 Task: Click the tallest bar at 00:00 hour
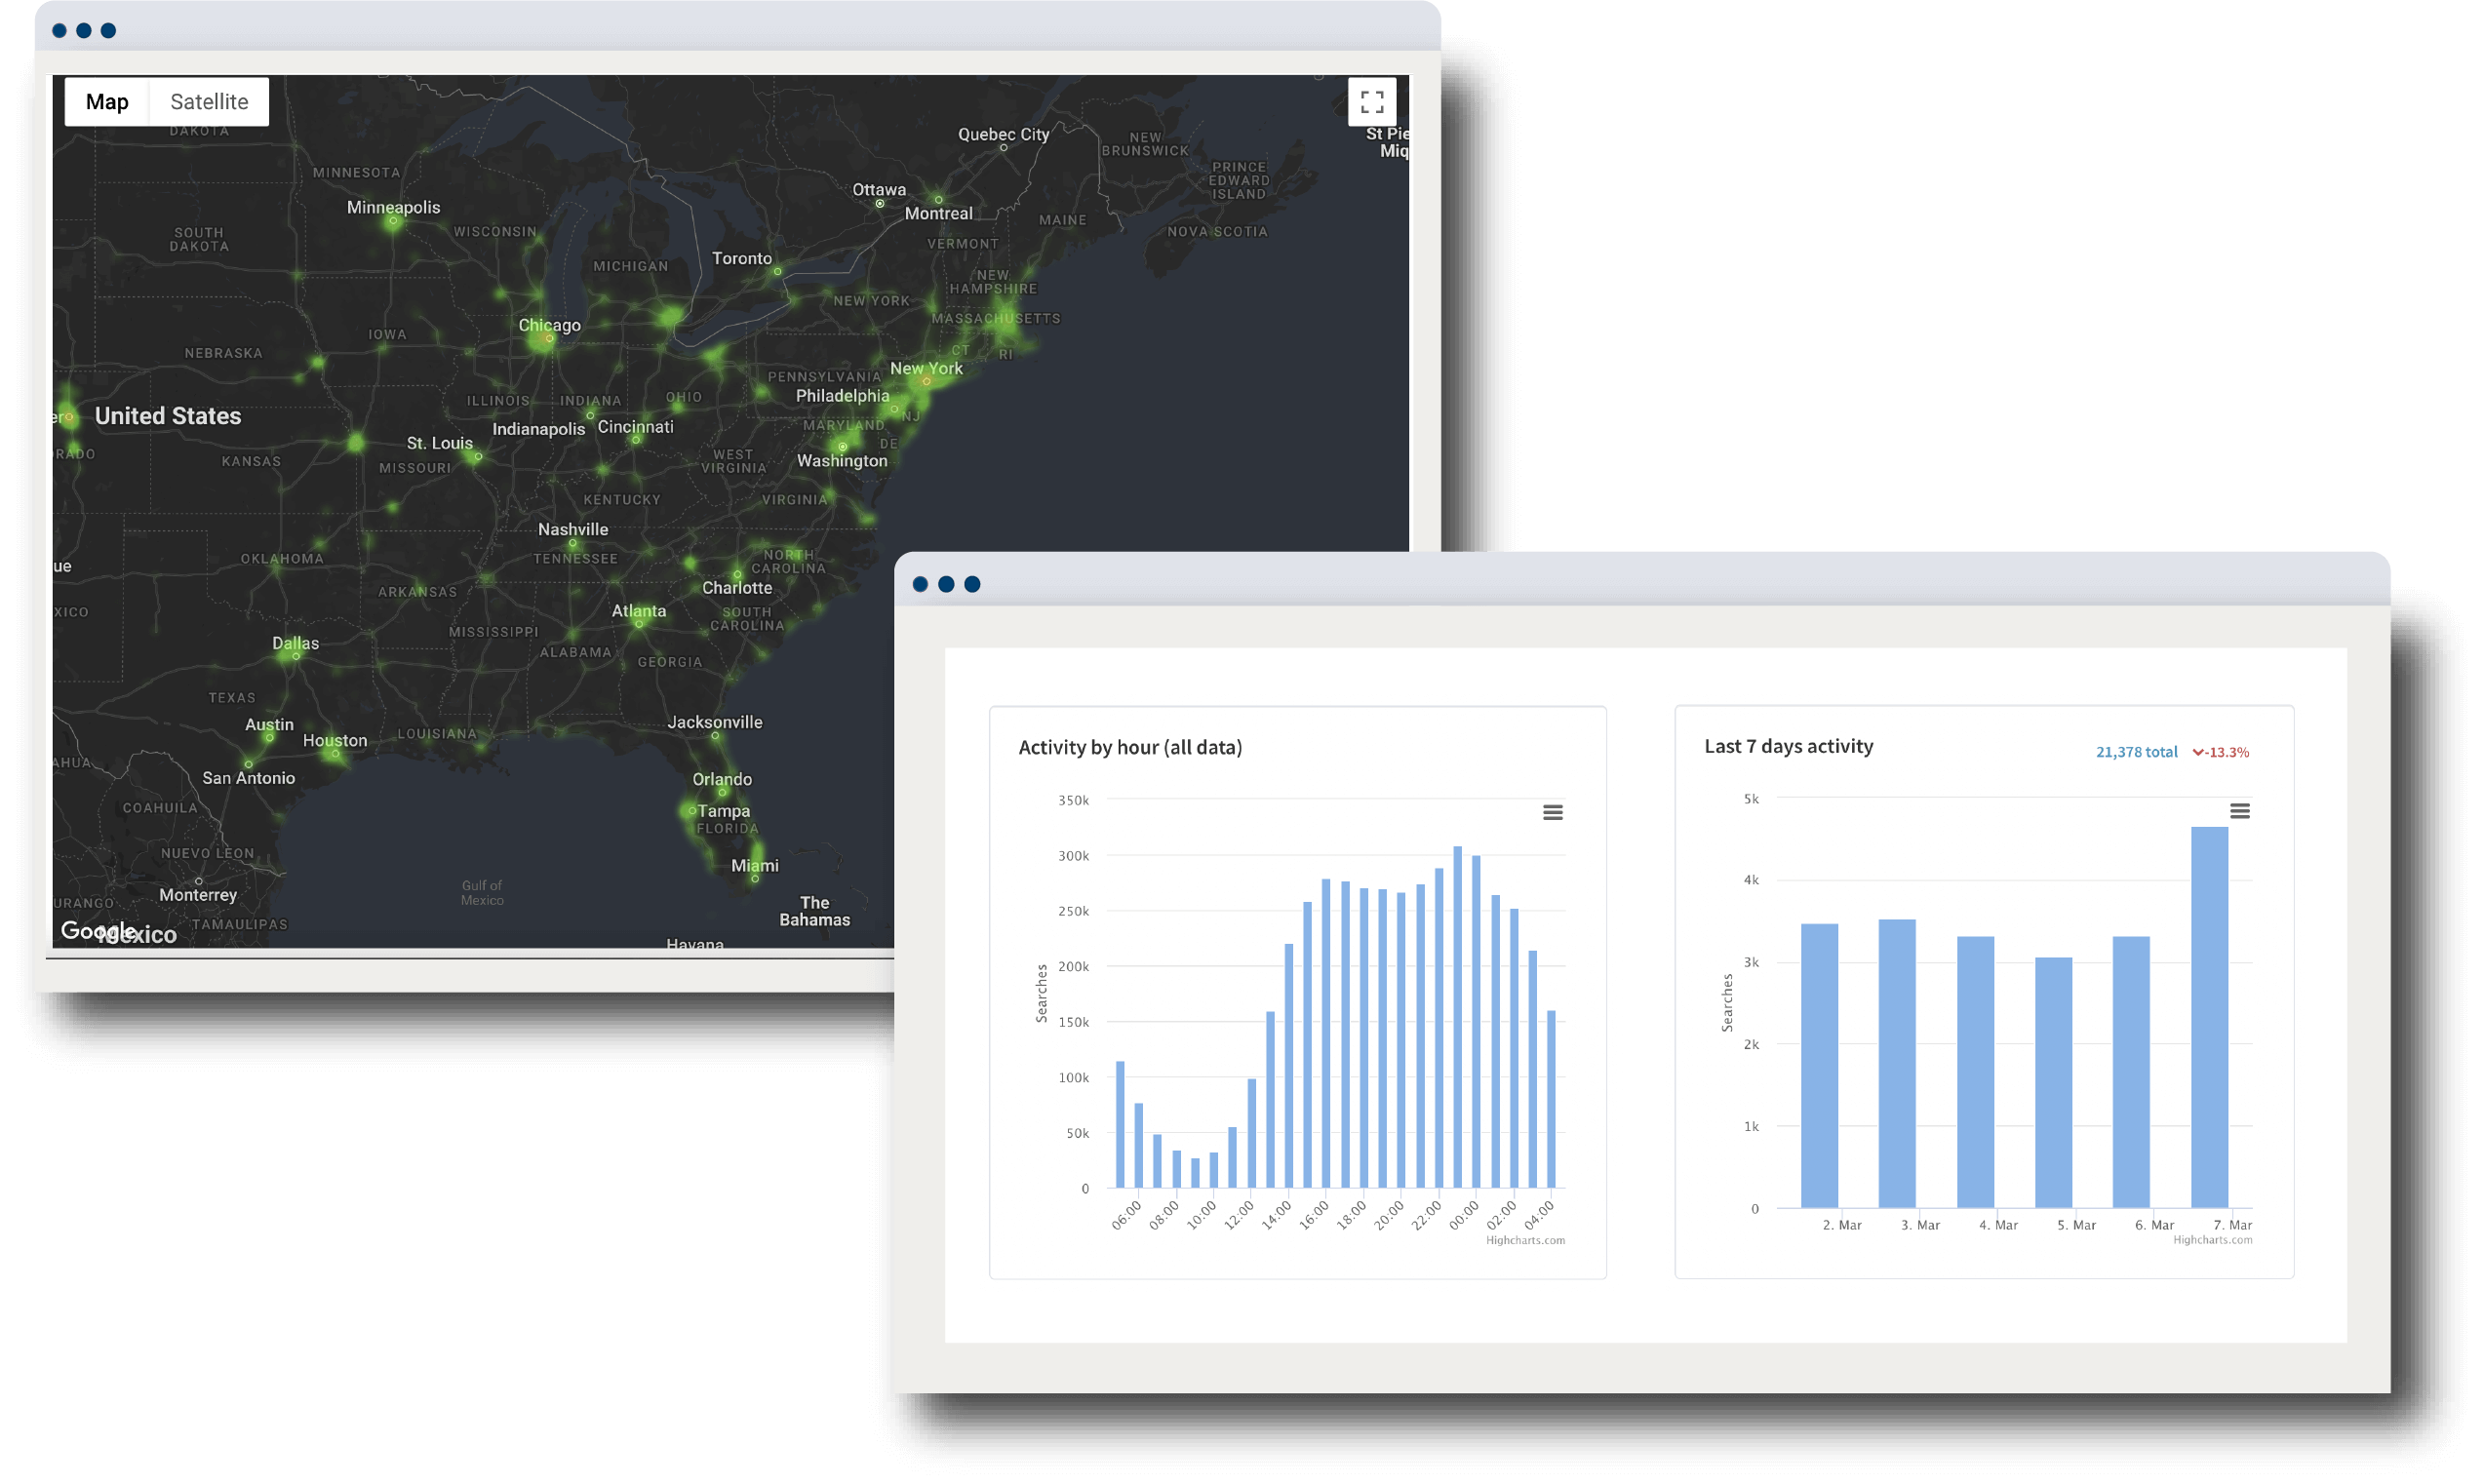[x=1457, y=1017]
